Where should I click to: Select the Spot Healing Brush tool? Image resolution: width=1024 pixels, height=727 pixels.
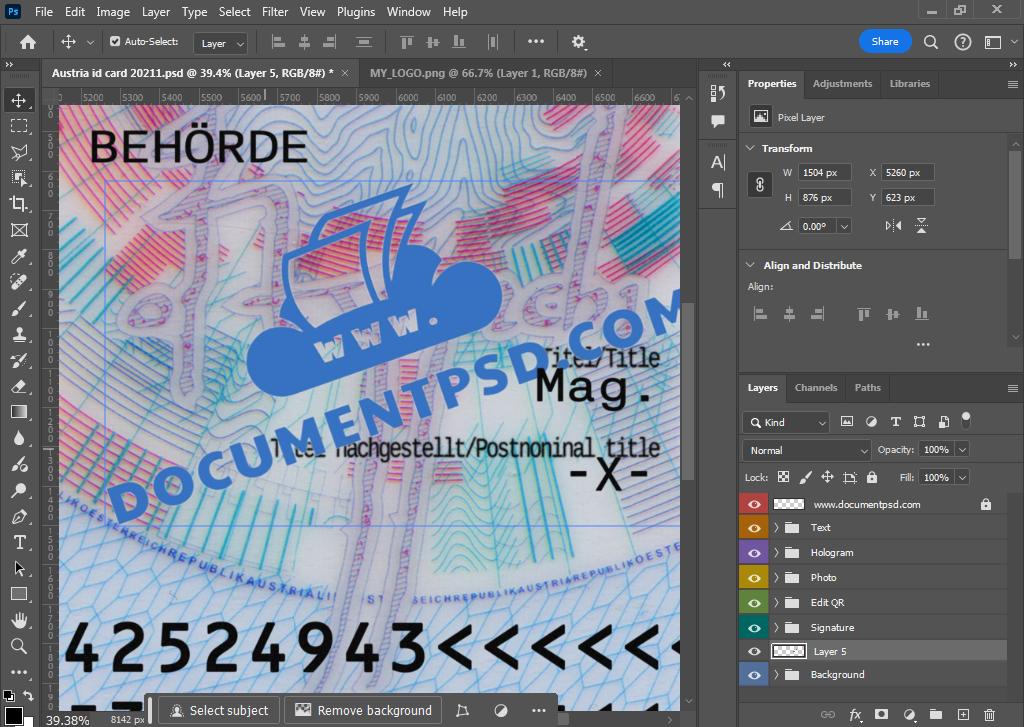tap(19, 282)
